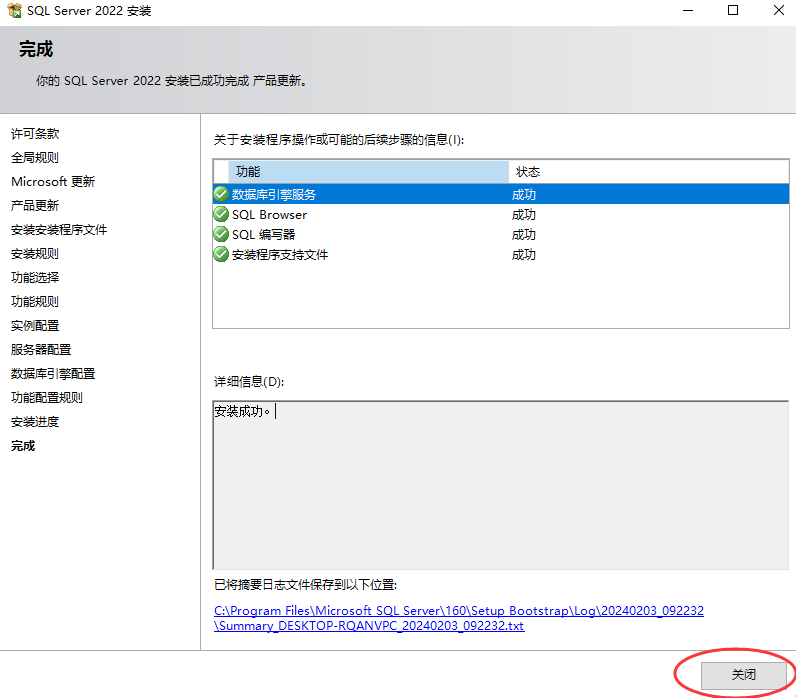
Task: Click the 许可条款 step in sidebar
Action: tap(35, 134)
